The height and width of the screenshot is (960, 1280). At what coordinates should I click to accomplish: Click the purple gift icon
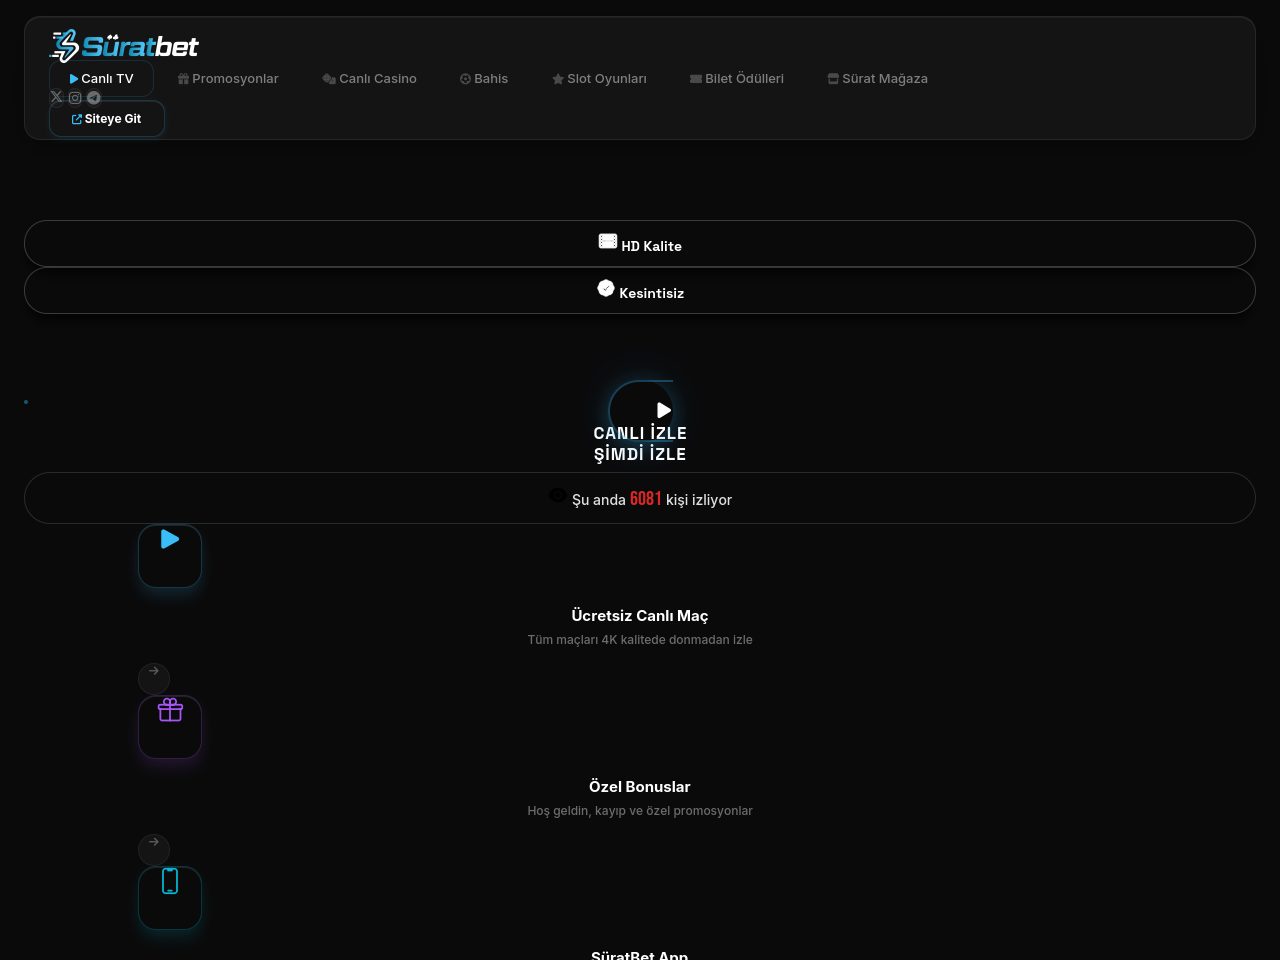point(170,727)
